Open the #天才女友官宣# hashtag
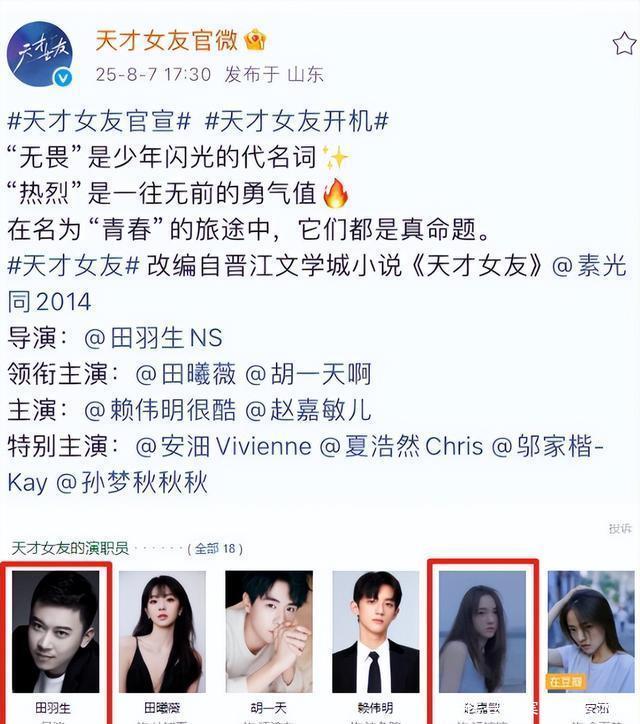This screenshot has width=640, height=724. click(x=99, y=121)
